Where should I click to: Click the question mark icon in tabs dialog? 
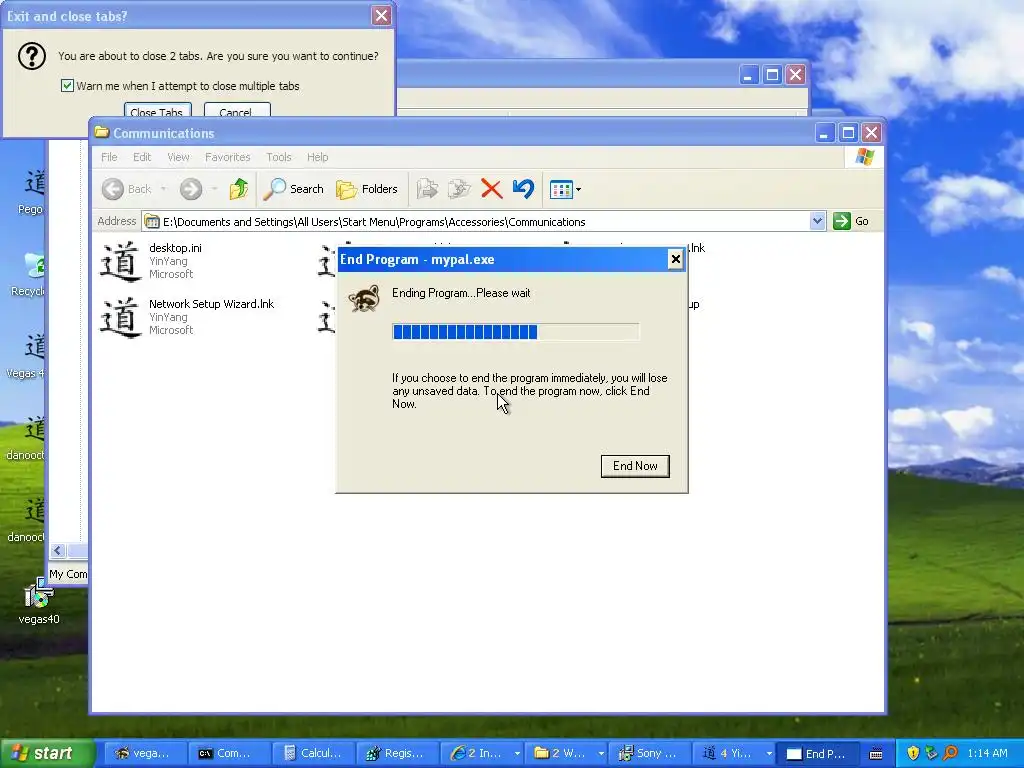[31, 56]
